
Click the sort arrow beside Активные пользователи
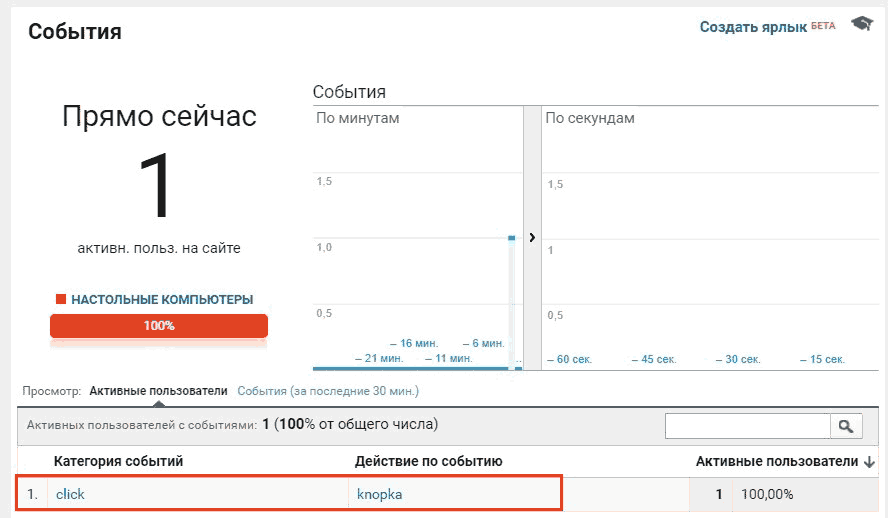pyautogui.click(x=869, y=462)
